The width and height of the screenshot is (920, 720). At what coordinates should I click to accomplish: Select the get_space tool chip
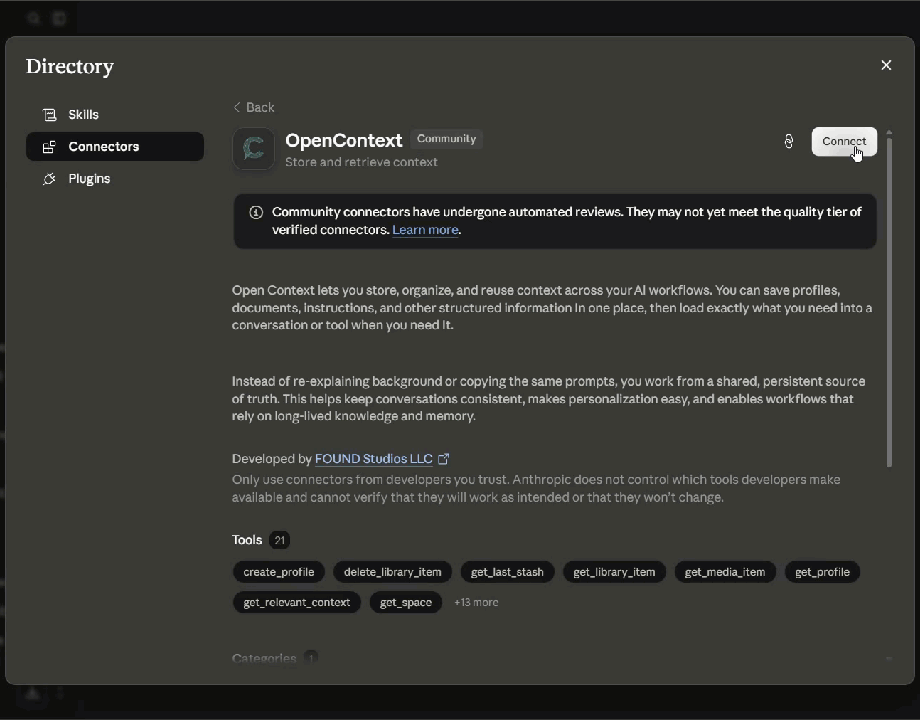pyautogui.click(x=405, y=603)
